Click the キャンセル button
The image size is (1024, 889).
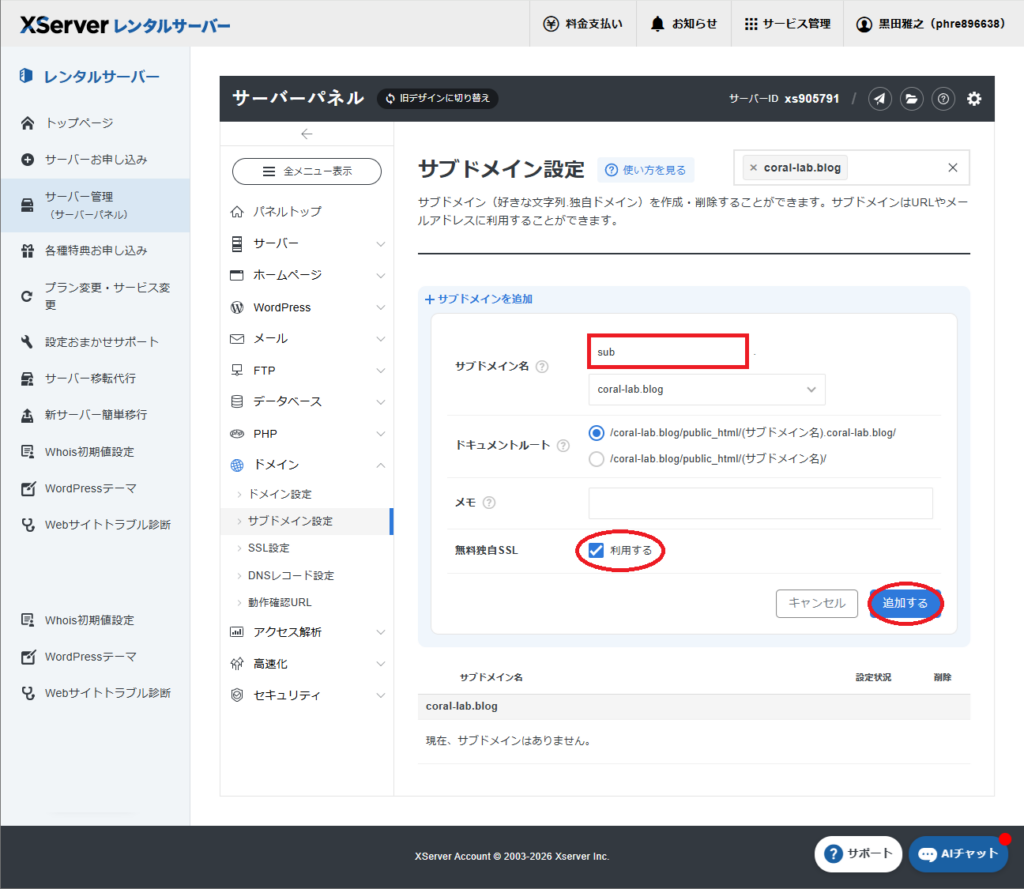click(x=816, y=603)
